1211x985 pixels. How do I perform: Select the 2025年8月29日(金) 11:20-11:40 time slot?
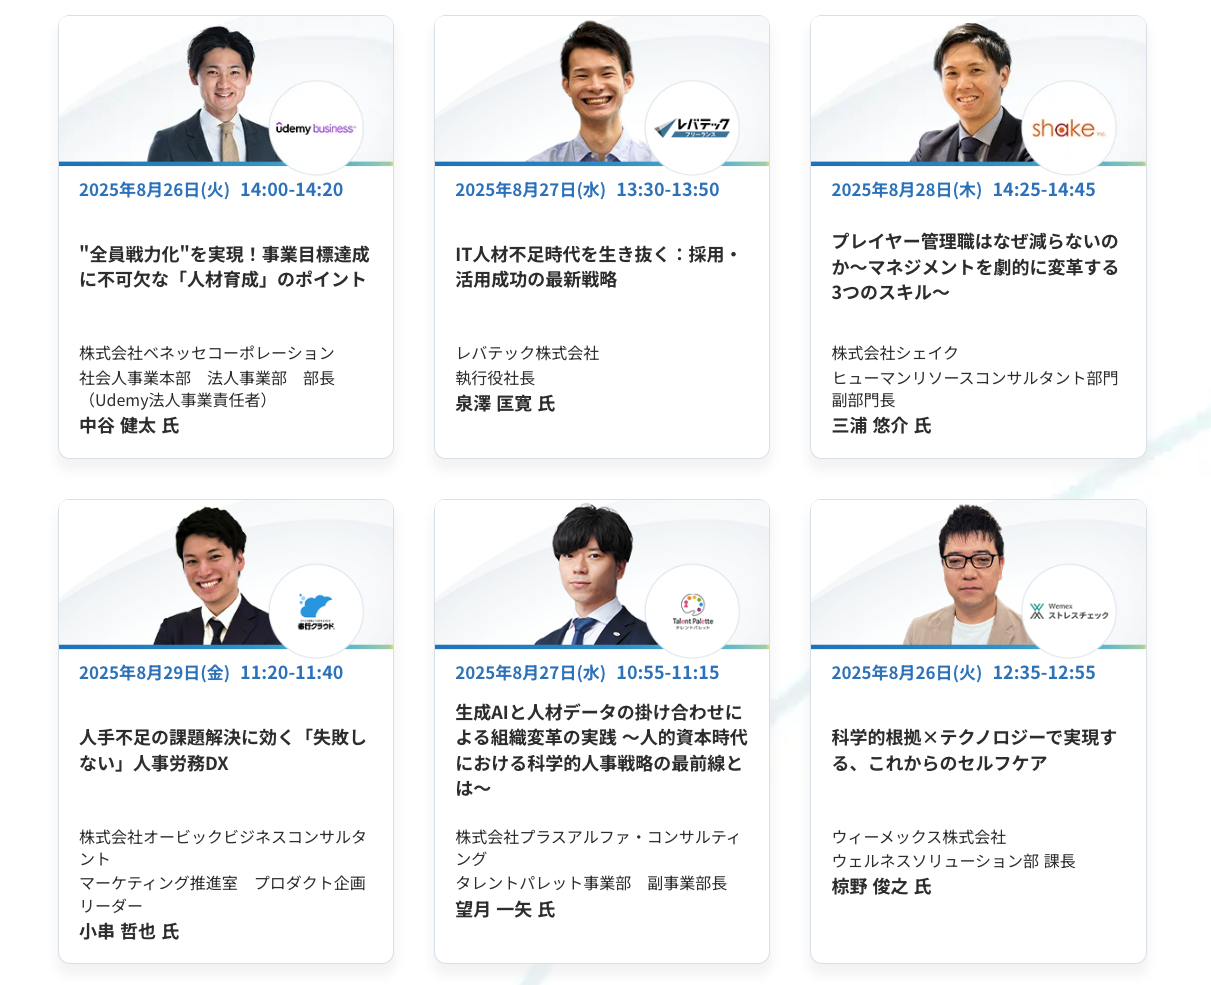click(211, 673)
